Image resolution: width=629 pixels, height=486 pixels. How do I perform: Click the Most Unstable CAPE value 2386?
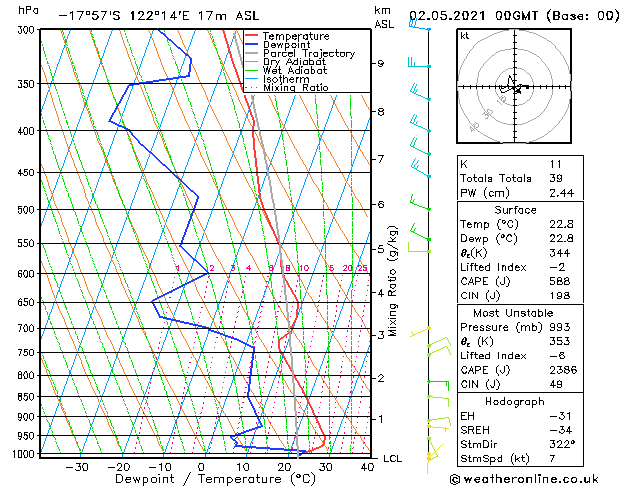563,370
